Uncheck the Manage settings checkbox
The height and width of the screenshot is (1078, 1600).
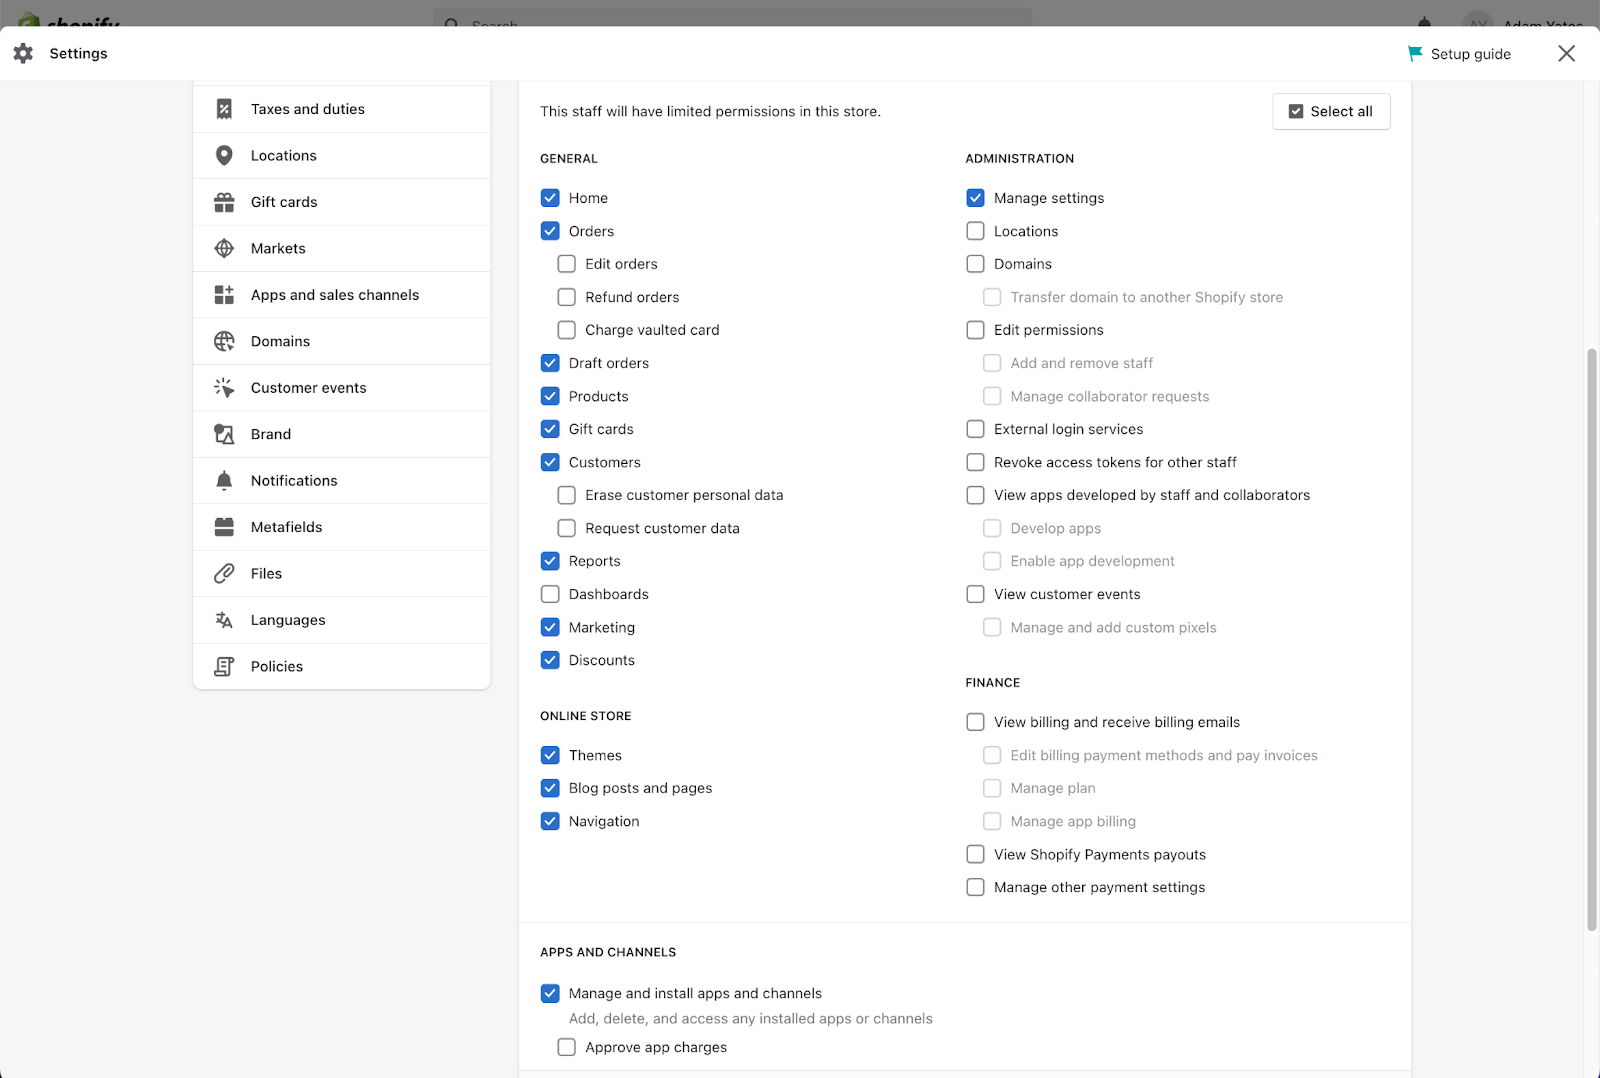coord(976,198)
